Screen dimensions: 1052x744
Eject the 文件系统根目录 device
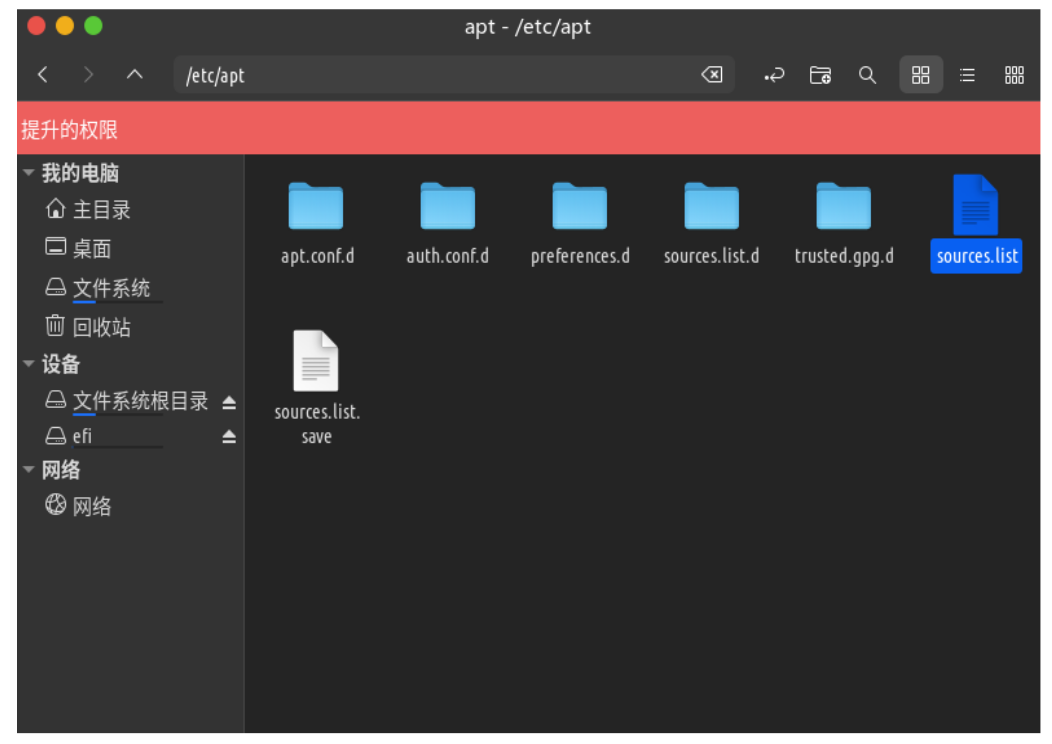[x=229, y=400]
